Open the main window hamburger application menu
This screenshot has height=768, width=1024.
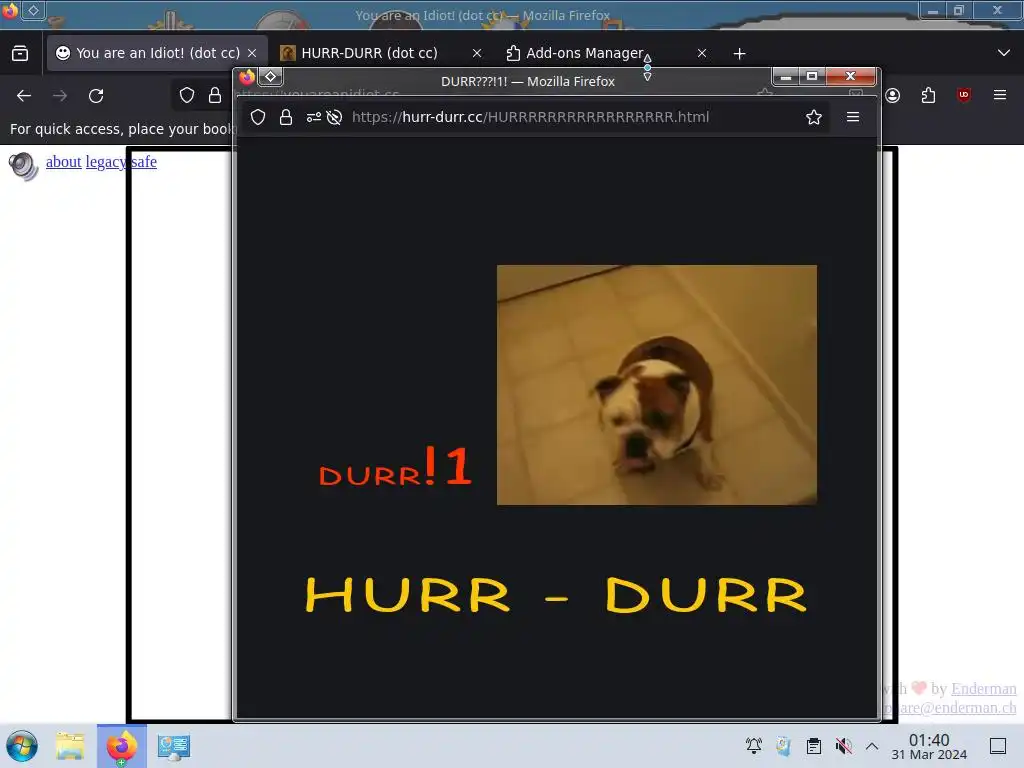pyautogui.click(x=1000, y=95)
